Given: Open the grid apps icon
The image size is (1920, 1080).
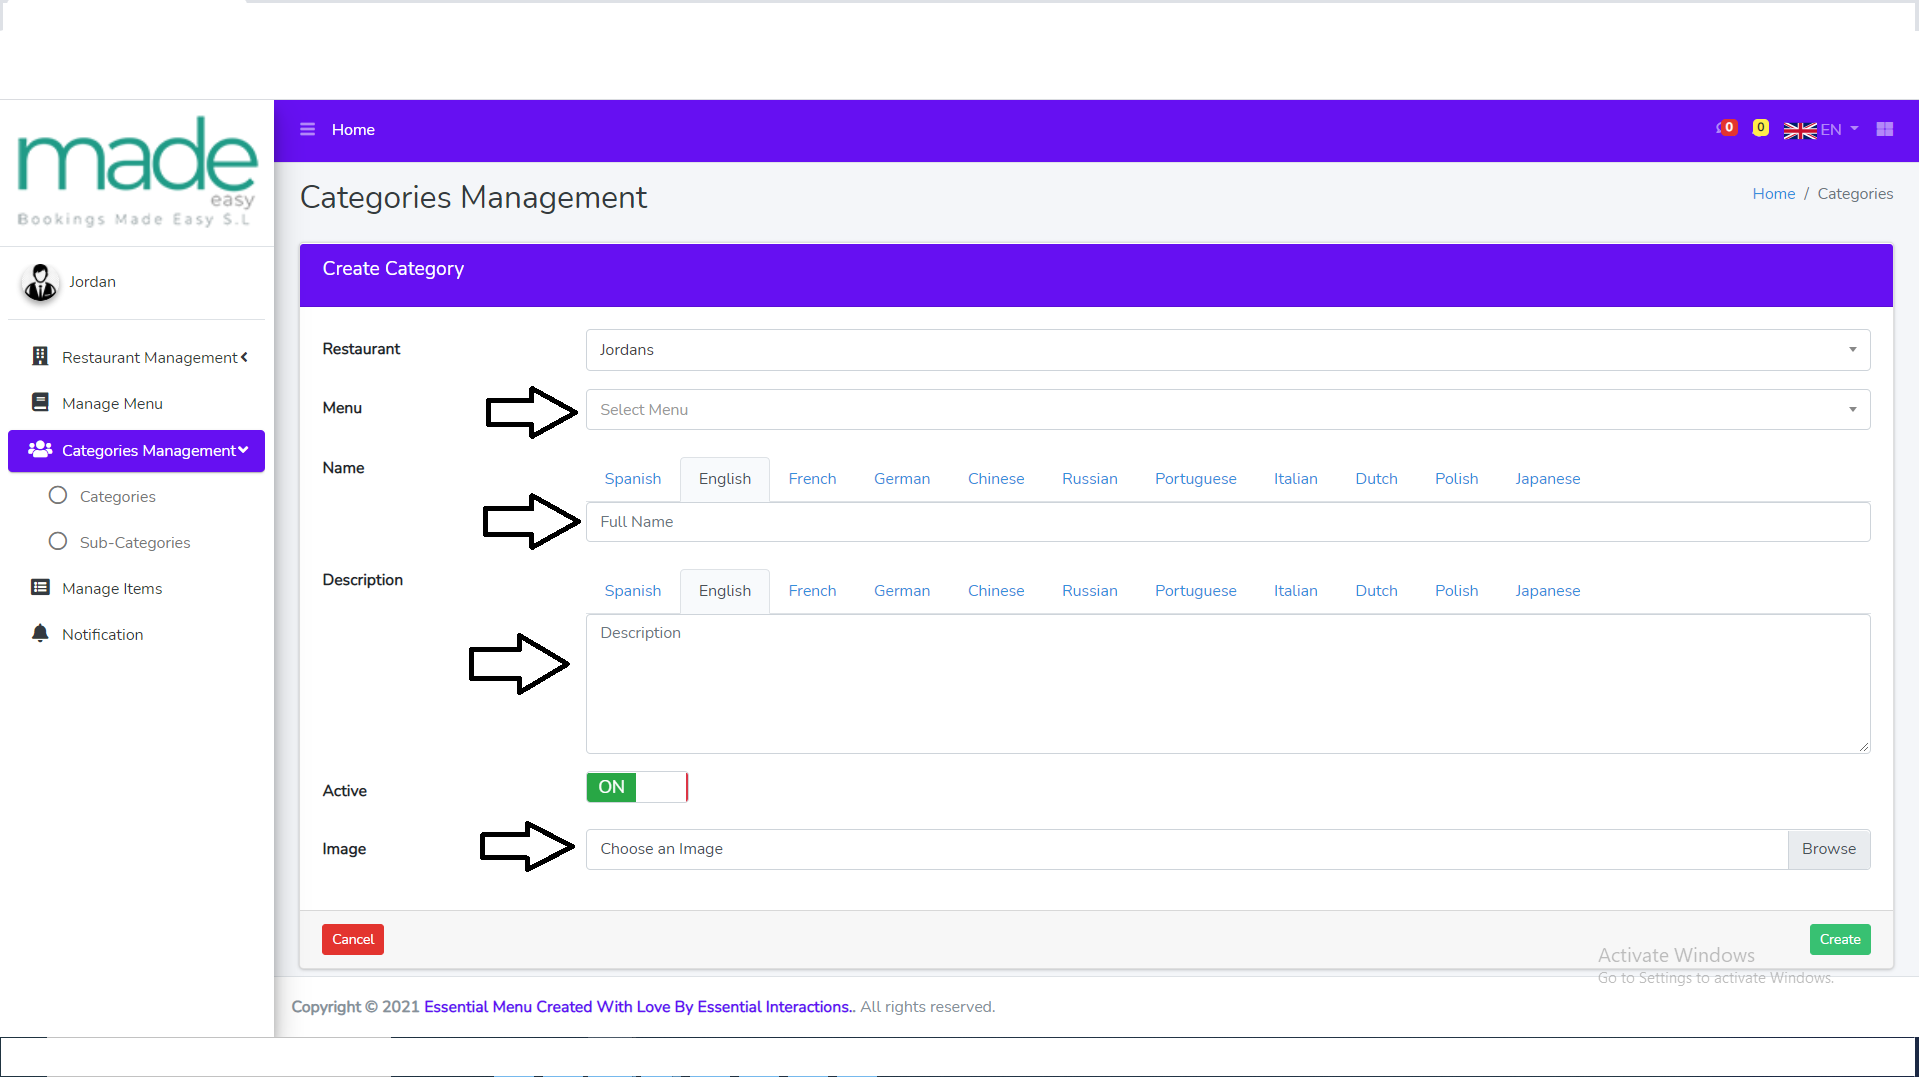Looking at the screenshot, I should [x=1885, y=129].
